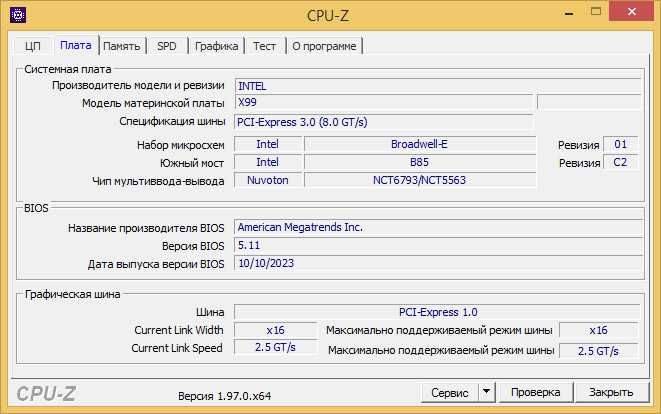Image resolution: width=661 pixels, height=414 pixels.
Task: Click the PCI-Express 3.0 (8.0 GT/s) field
Action: pyautogui.click(x=383, y=122)
